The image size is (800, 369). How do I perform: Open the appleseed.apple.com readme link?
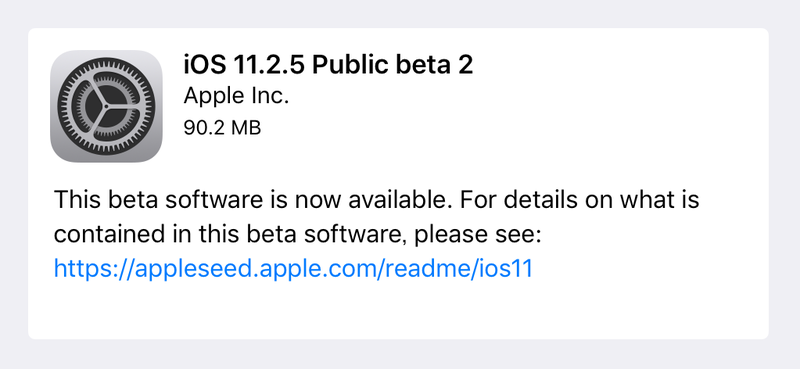(293, 268)
